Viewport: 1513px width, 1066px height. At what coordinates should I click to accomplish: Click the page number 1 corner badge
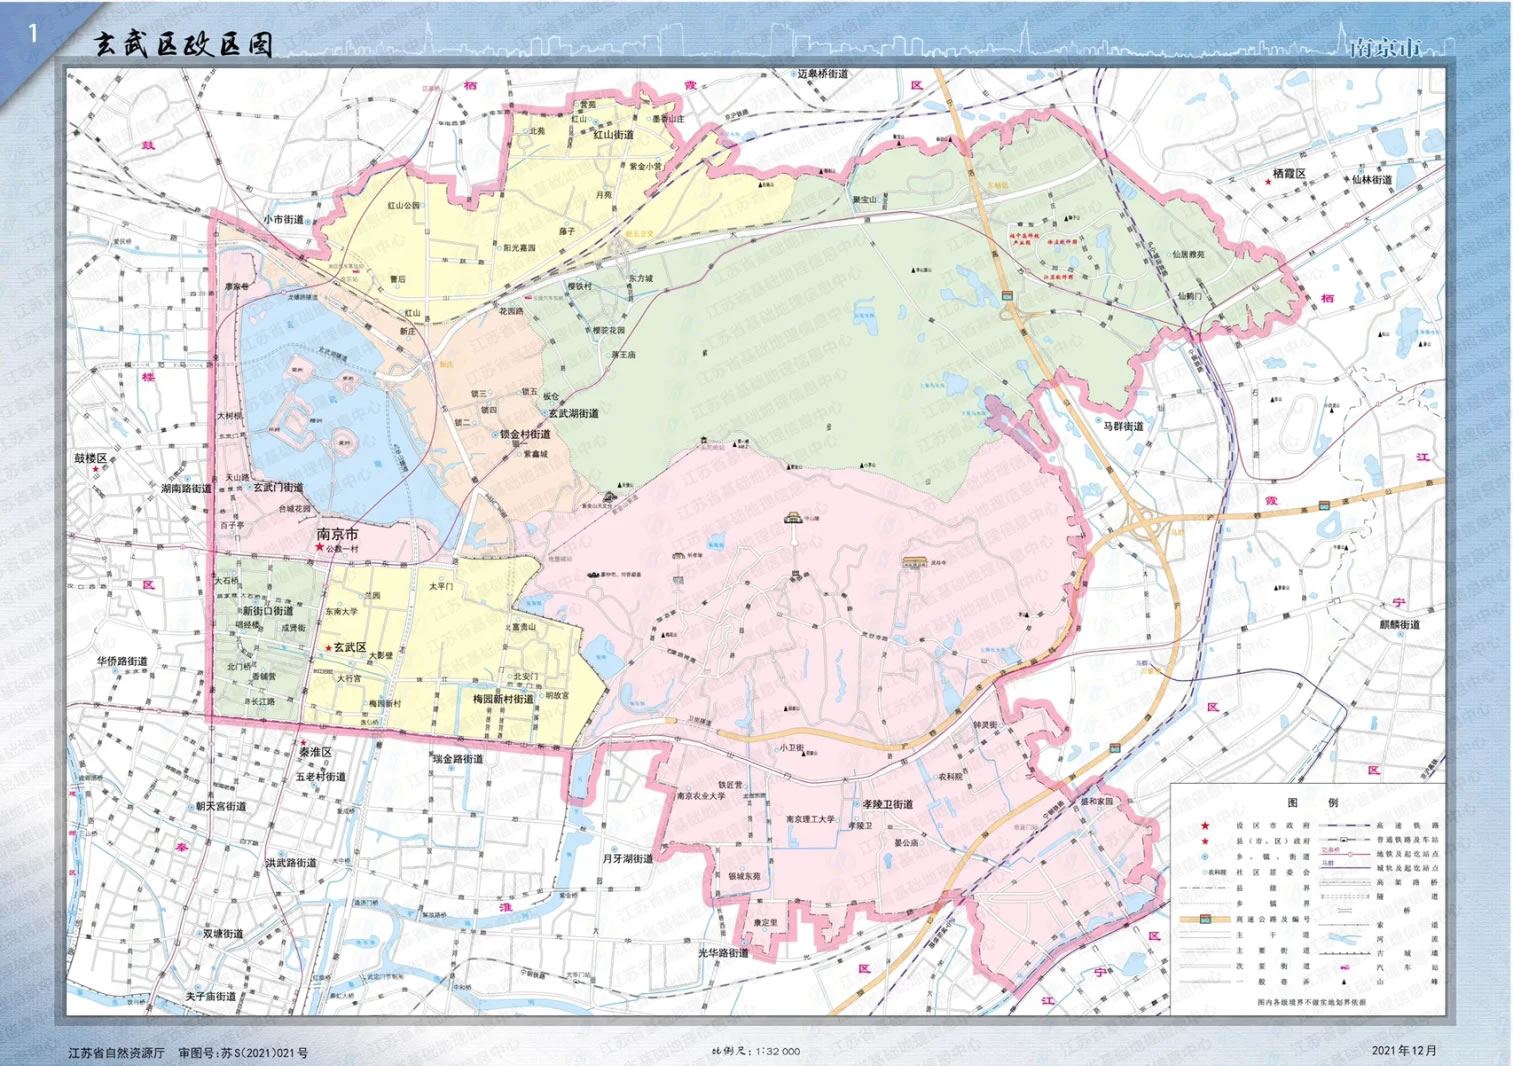tap(32, 33)
